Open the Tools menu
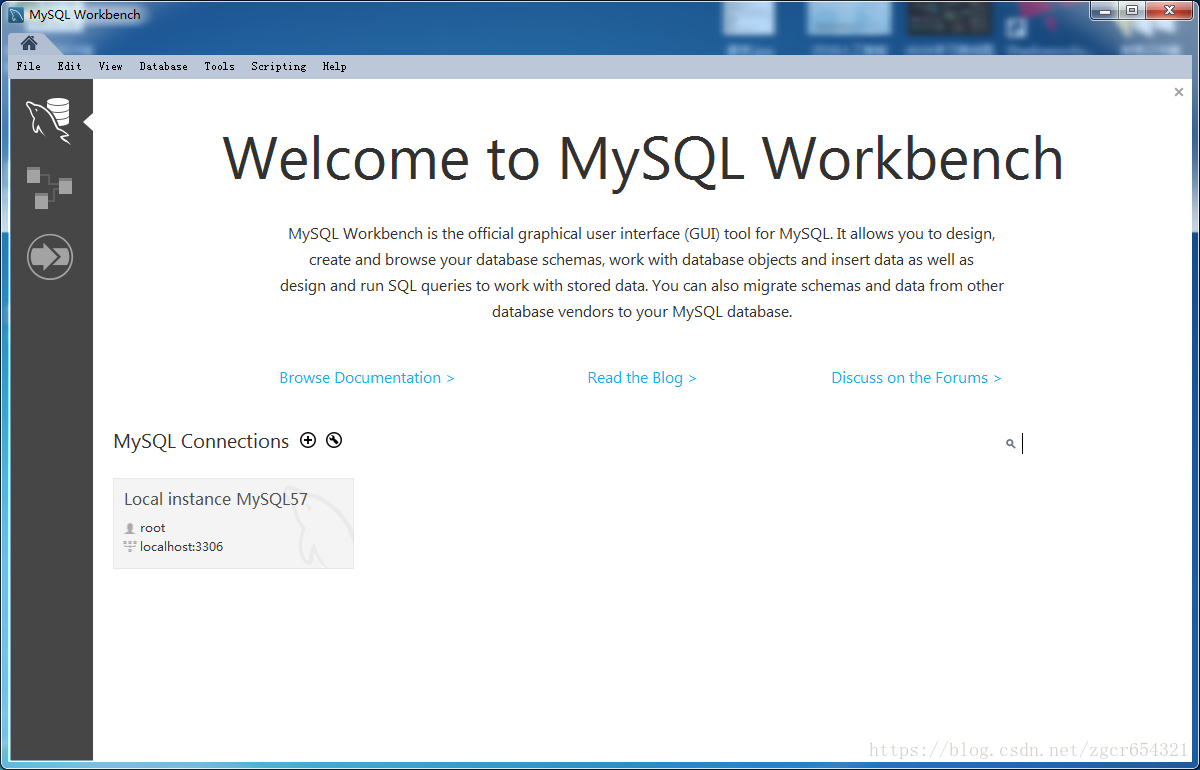This screenshot has height=770, width=1200. pos(220,66)
